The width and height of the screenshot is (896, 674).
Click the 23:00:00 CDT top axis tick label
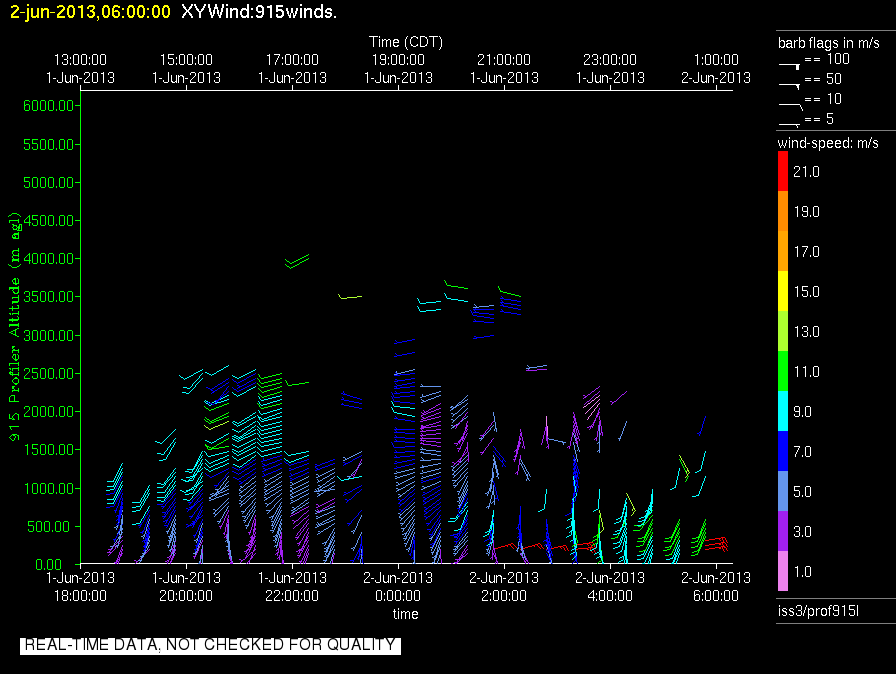coord(610,60)
